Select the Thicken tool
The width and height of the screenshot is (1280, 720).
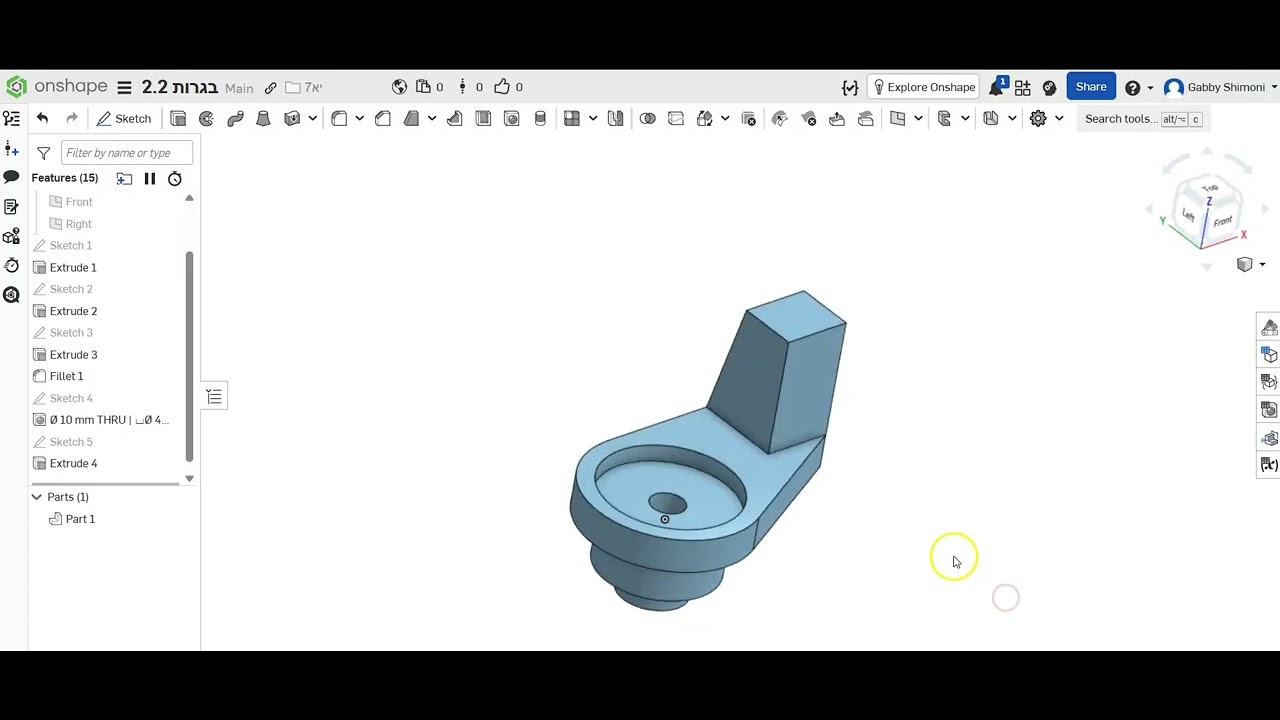(292, 119)
